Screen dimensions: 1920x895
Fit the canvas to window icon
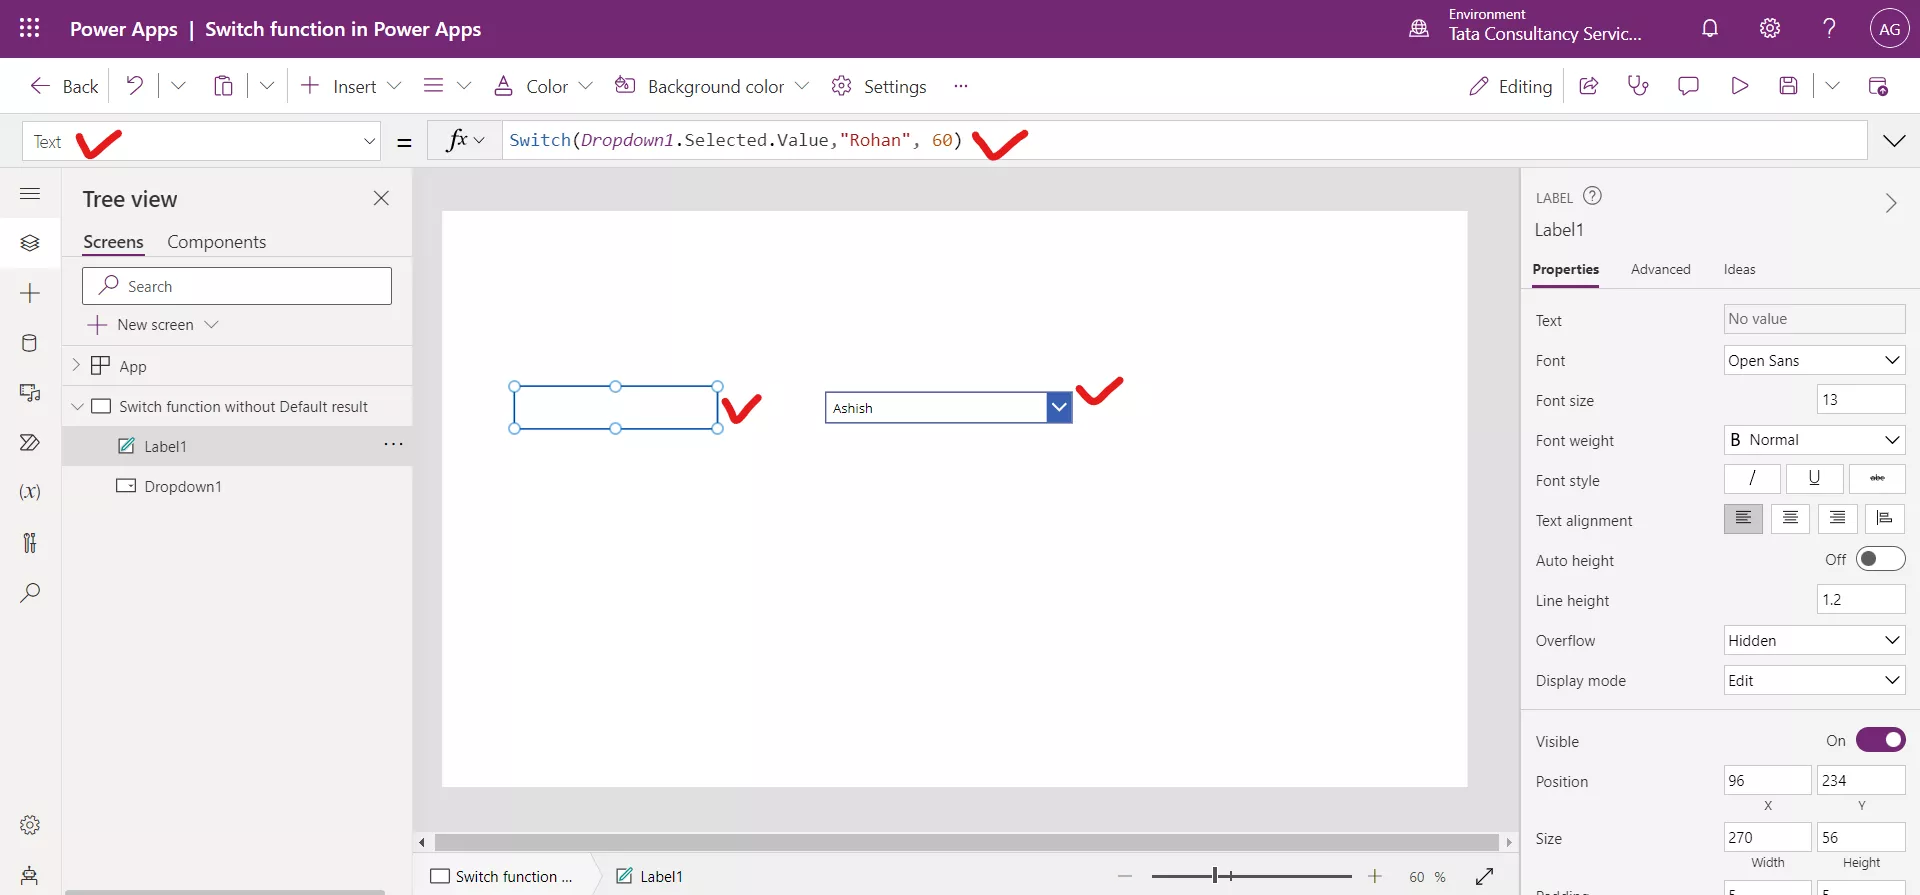(x=1484, y=876)
